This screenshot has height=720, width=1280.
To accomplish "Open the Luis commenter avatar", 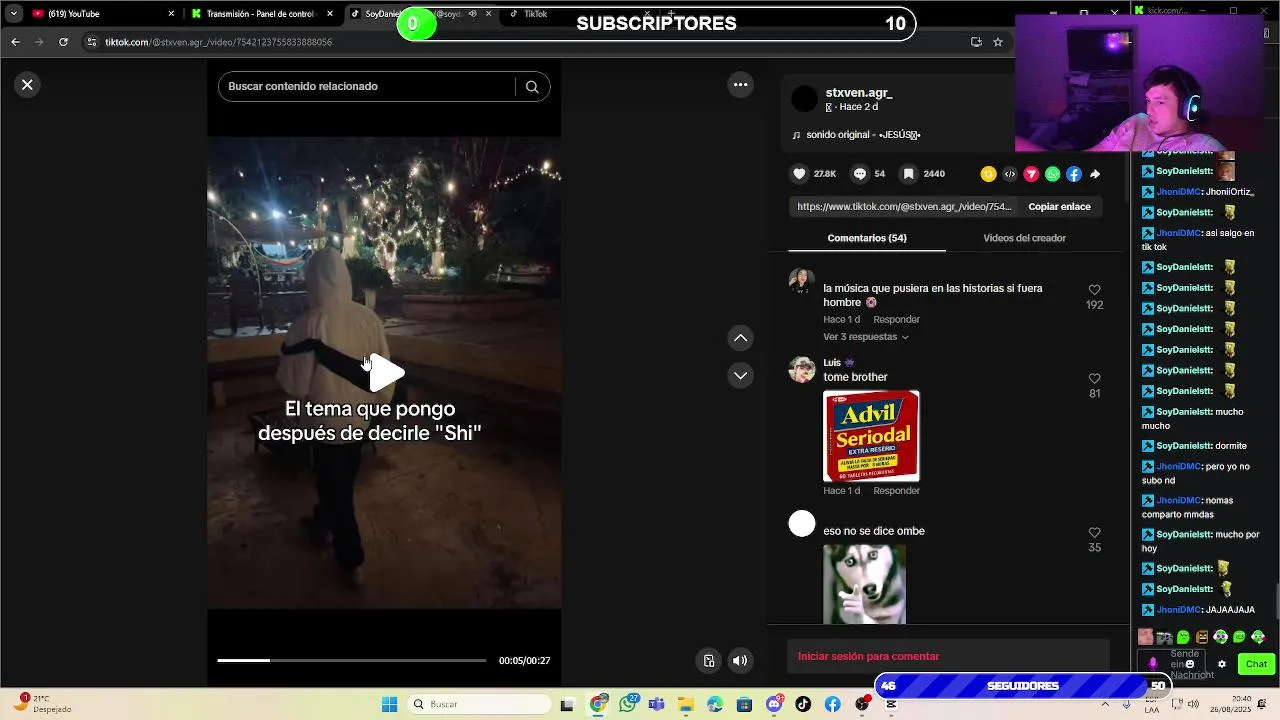I will coord(802,370).
